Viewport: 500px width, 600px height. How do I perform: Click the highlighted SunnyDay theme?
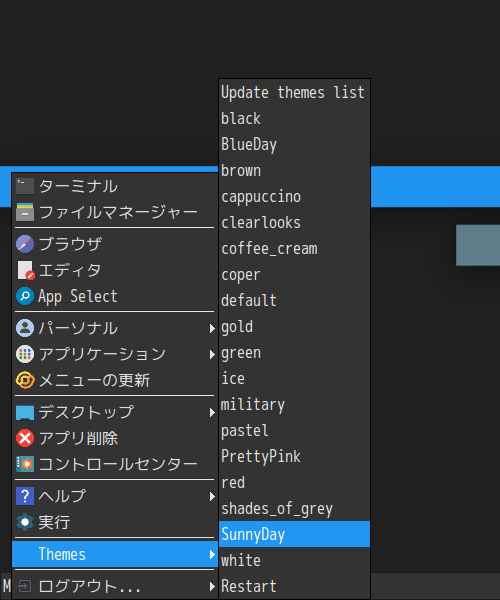pos(294,534)
